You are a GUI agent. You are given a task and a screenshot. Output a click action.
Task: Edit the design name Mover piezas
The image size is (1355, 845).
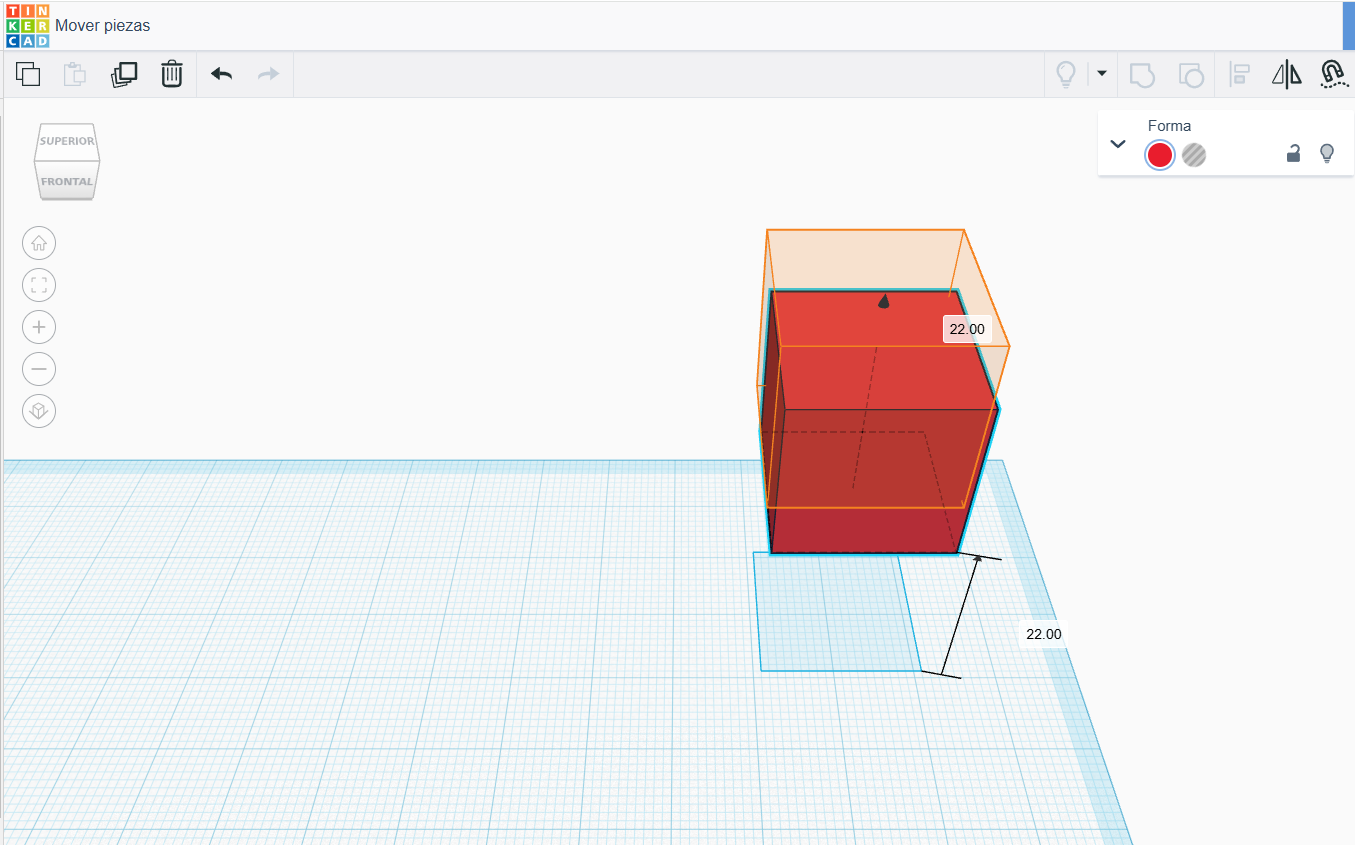pos(103,26)
